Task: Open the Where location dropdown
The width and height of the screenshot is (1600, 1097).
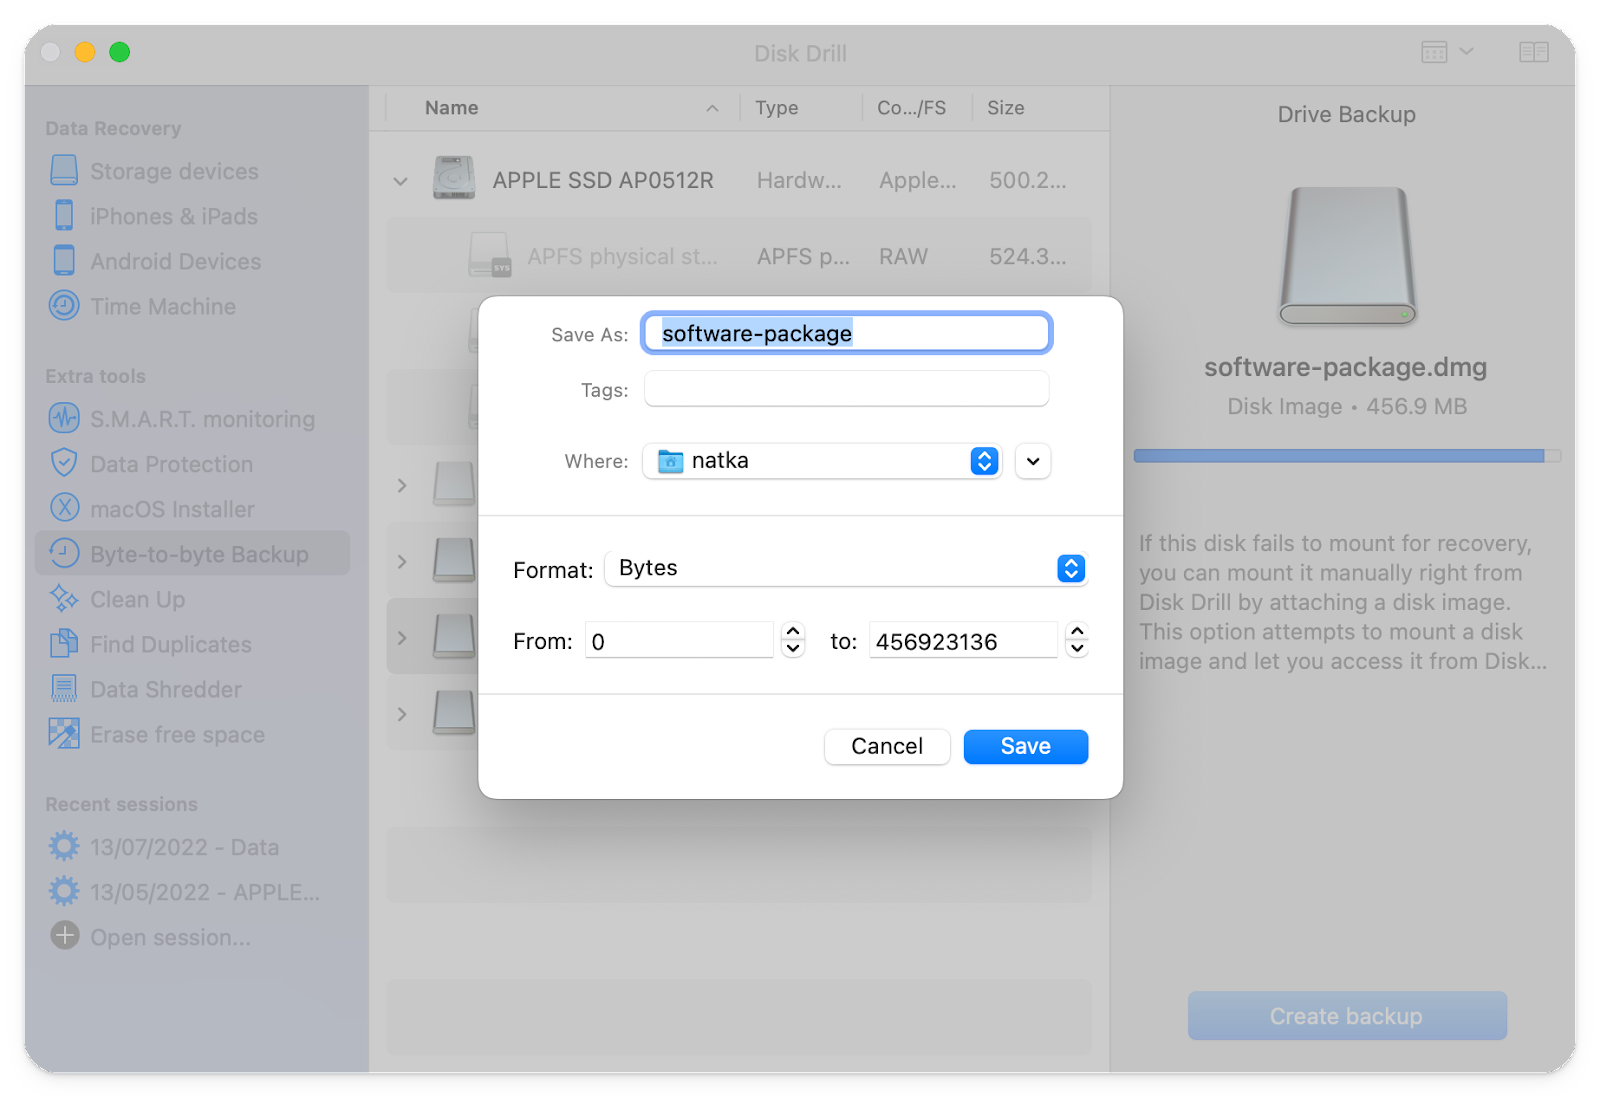Action: [x=984, y=461]
